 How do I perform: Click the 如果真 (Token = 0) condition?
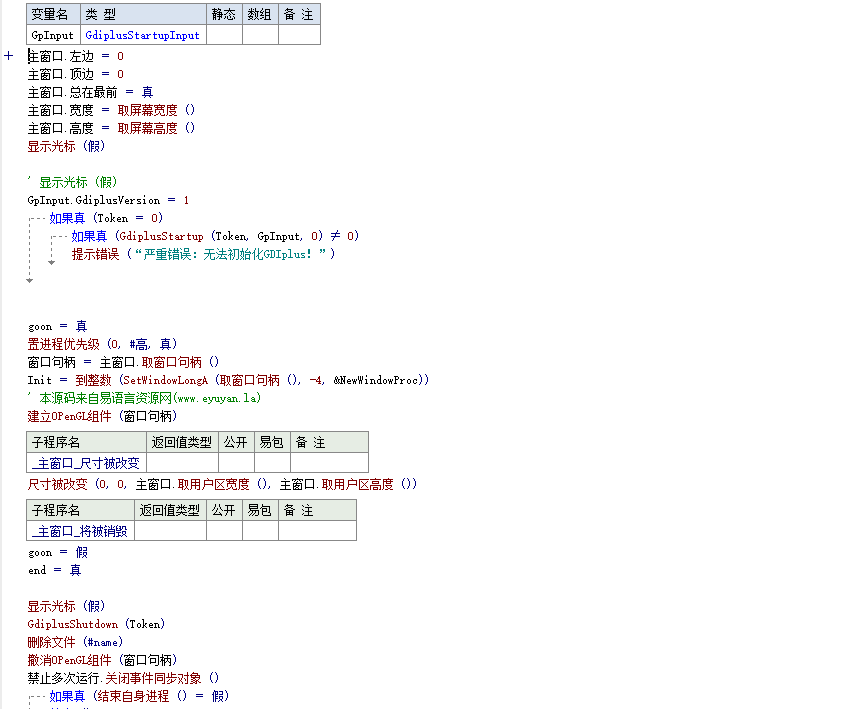(x=106, y=218)
